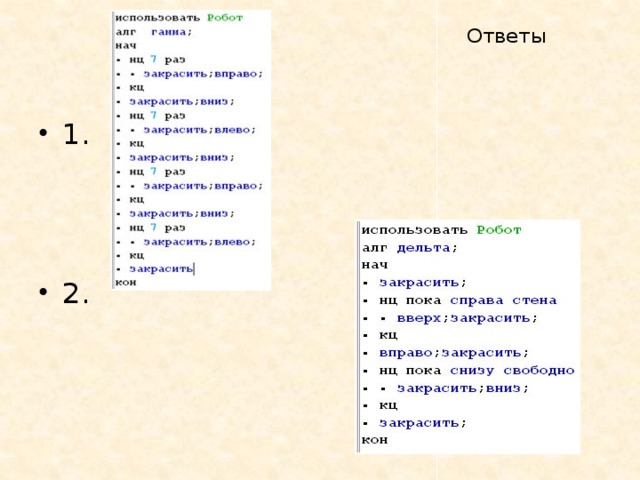Click the line "алг гамма;"
The image size is (640, 480).
[x=153, y=32]
